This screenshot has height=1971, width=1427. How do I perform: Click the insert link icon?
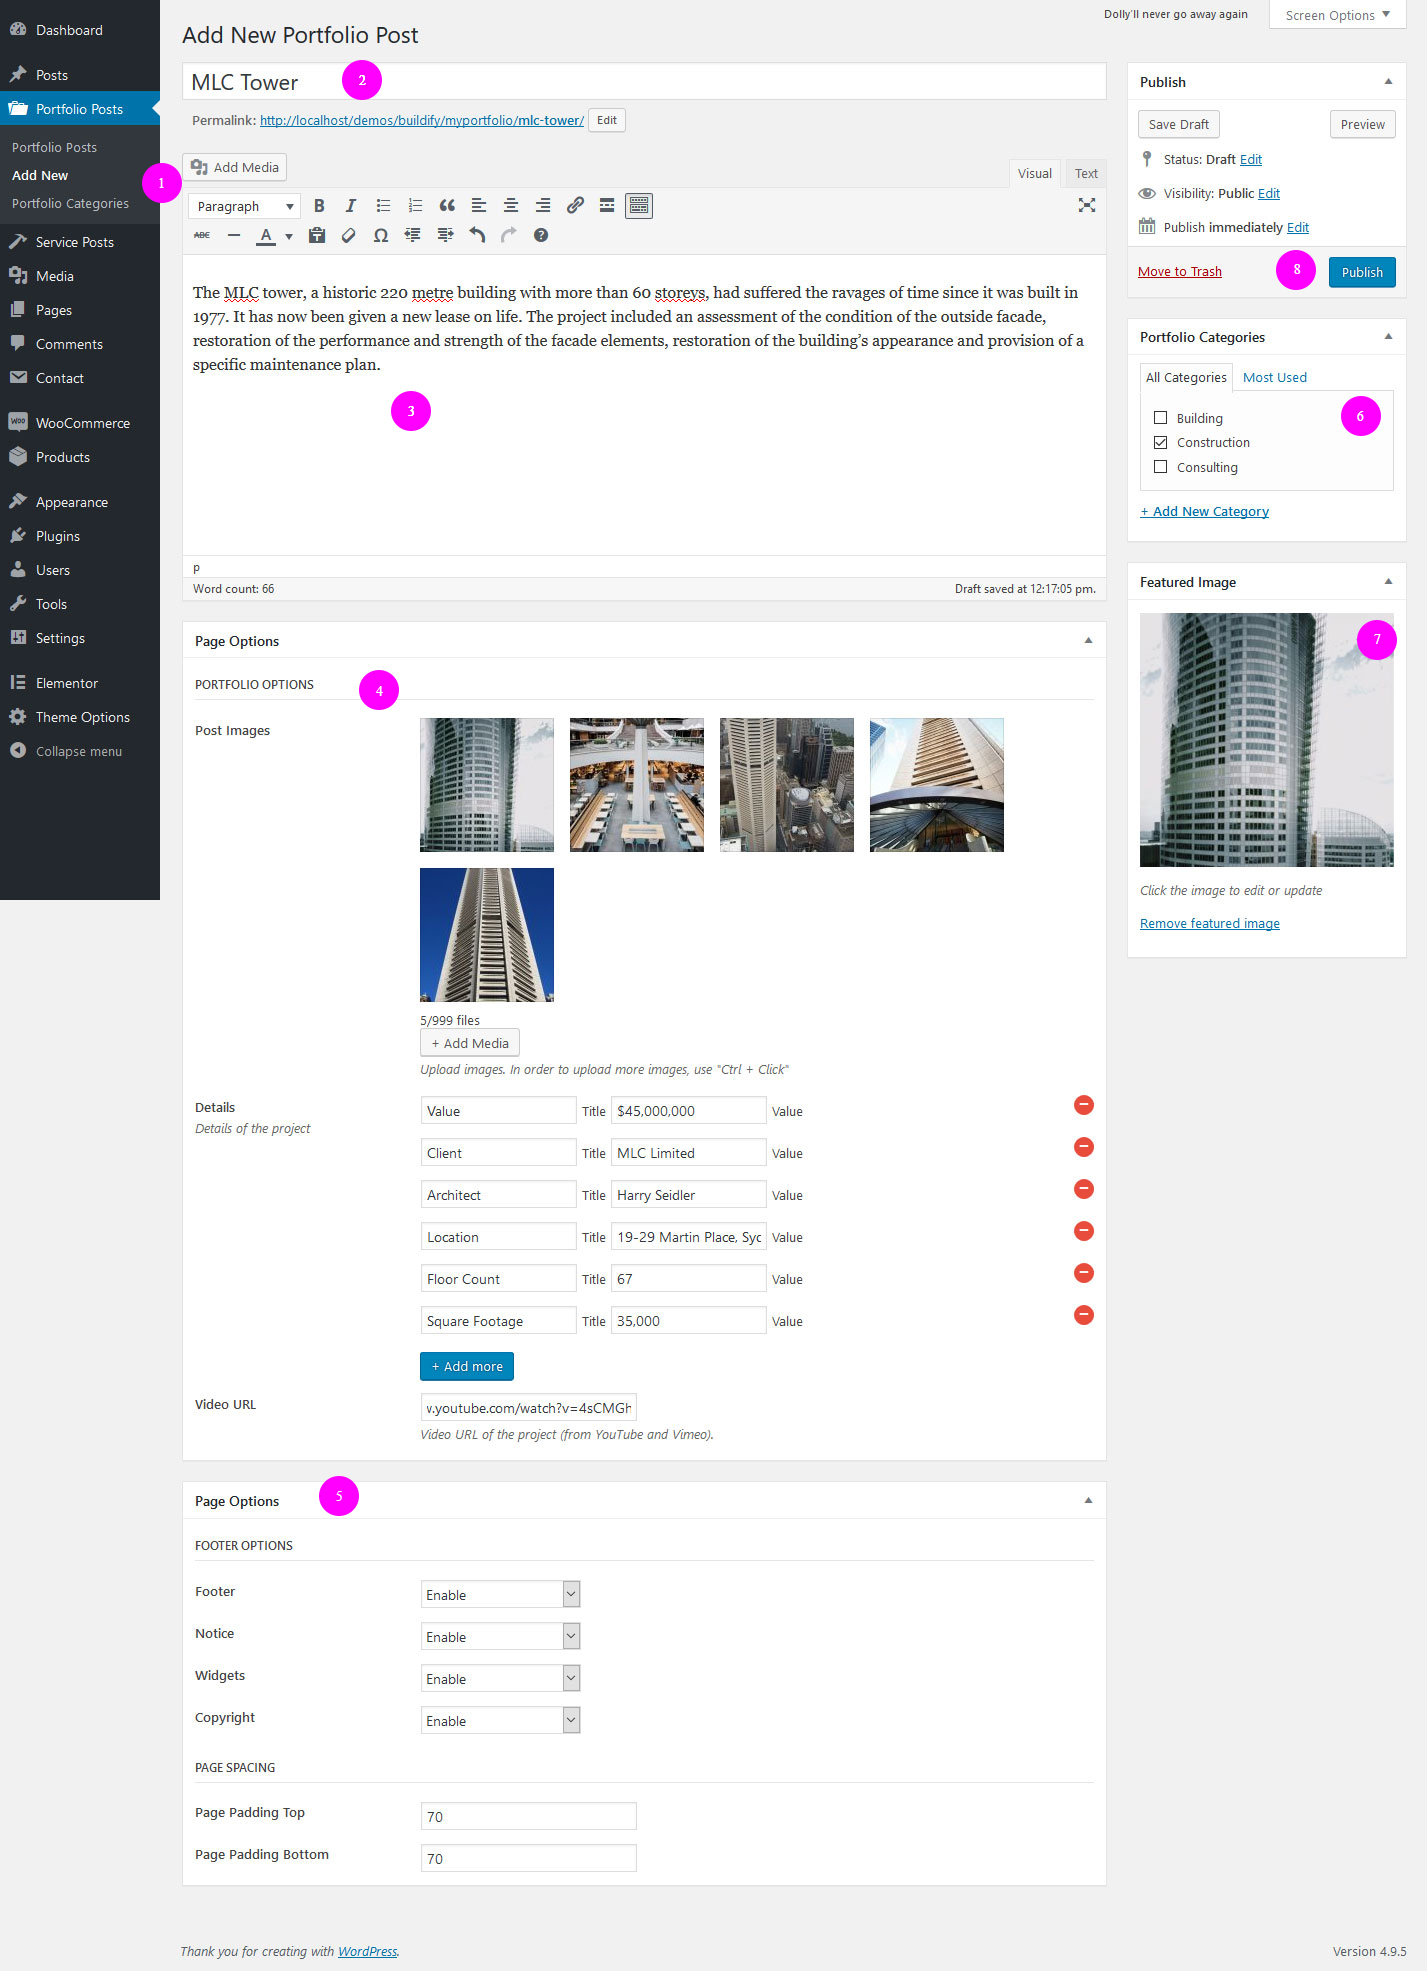[x=575, y=206]
